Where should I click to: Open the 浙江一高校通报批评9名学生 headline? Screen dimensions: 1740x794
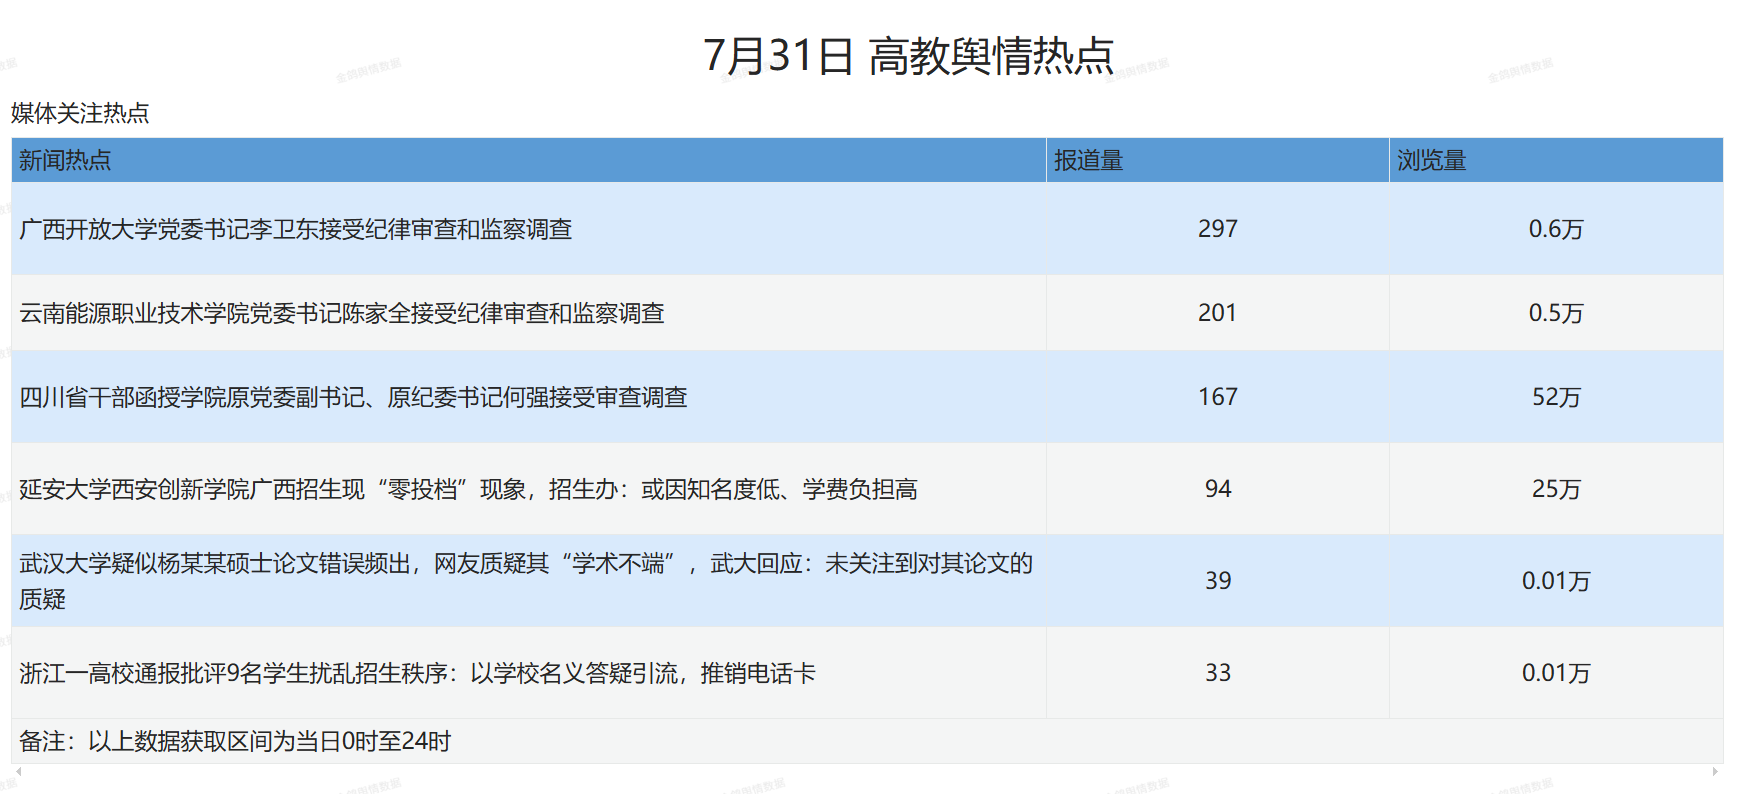click(x=417, y=673)
